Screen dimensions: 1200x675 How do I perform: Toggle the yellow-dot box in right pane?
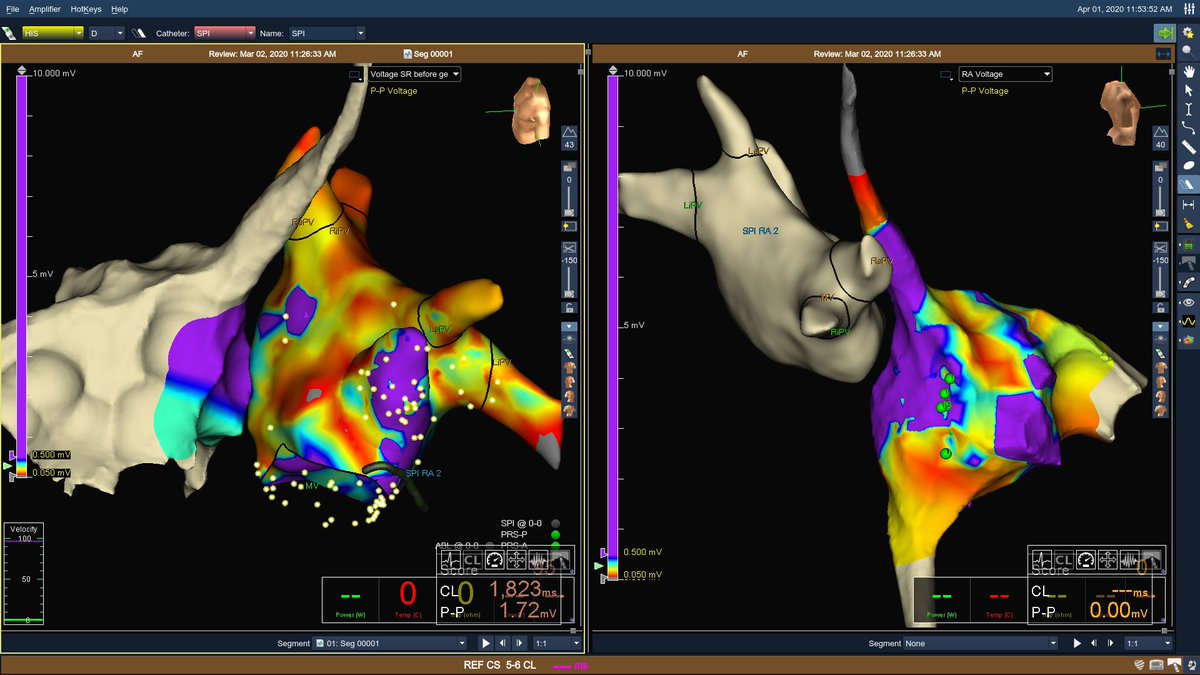pos(1161,227)
